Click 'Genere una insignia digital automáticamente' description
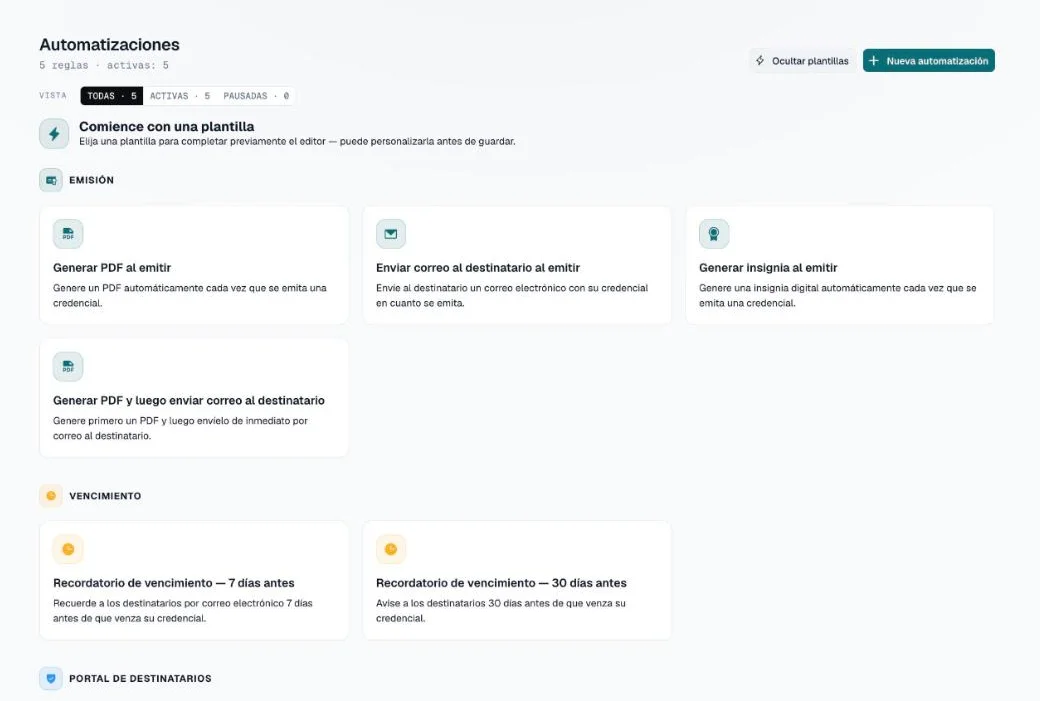Image resolution: width=1040 pixels, height=701 pixels. point(838,295)
